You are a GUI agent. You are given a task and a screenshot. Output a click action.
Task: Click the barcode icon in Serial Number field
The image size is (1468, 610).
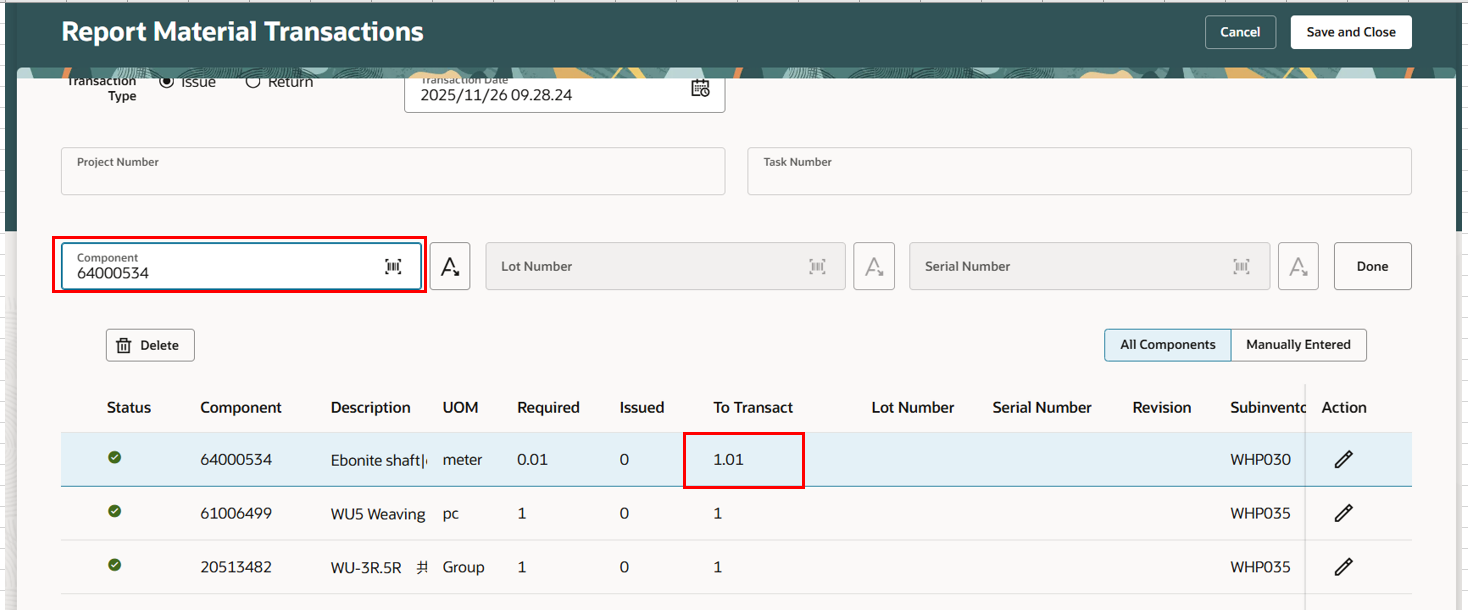click(1241, 266)
